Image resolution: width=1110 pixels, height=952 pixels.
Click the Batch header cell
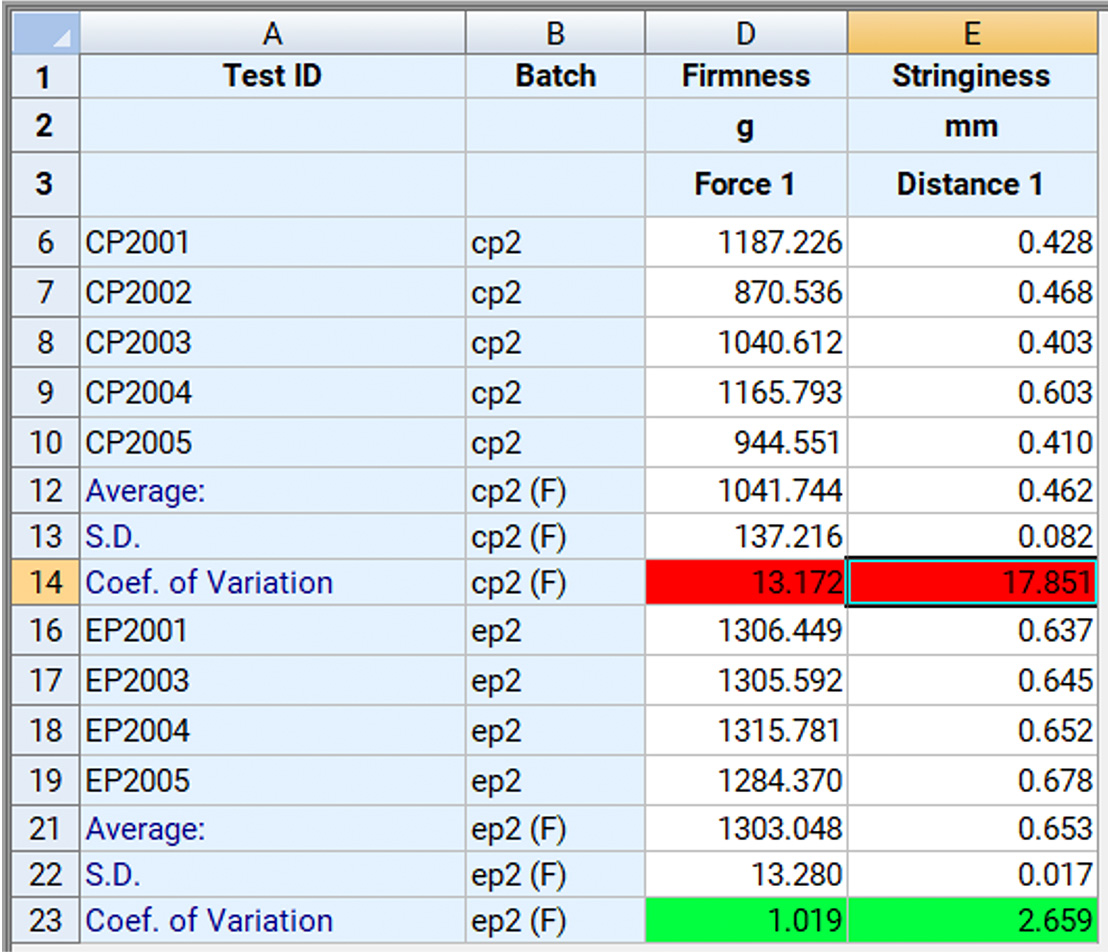click(x=555, y=76)
